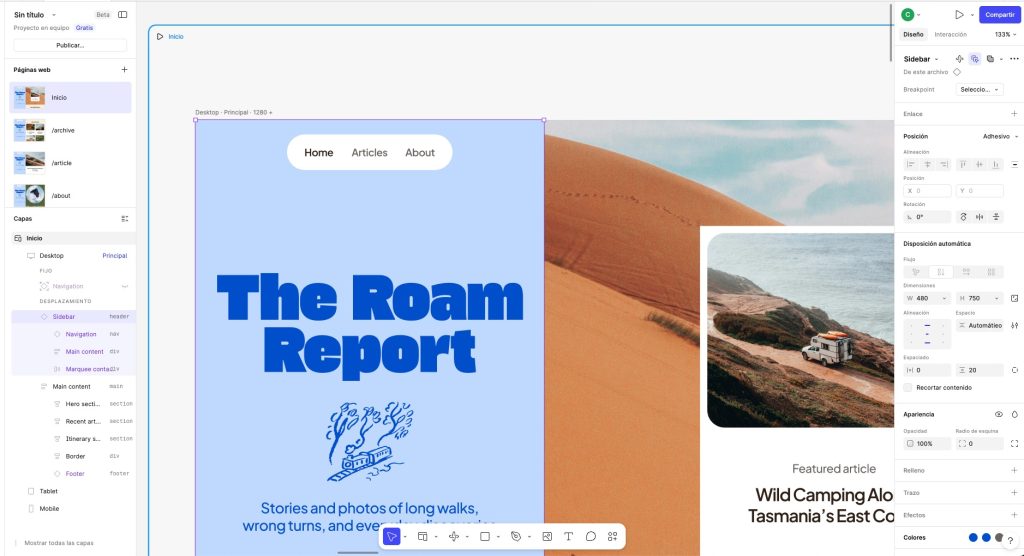
Task: Pick the pen tool in bottom toolbar
Action: point(516,536)
